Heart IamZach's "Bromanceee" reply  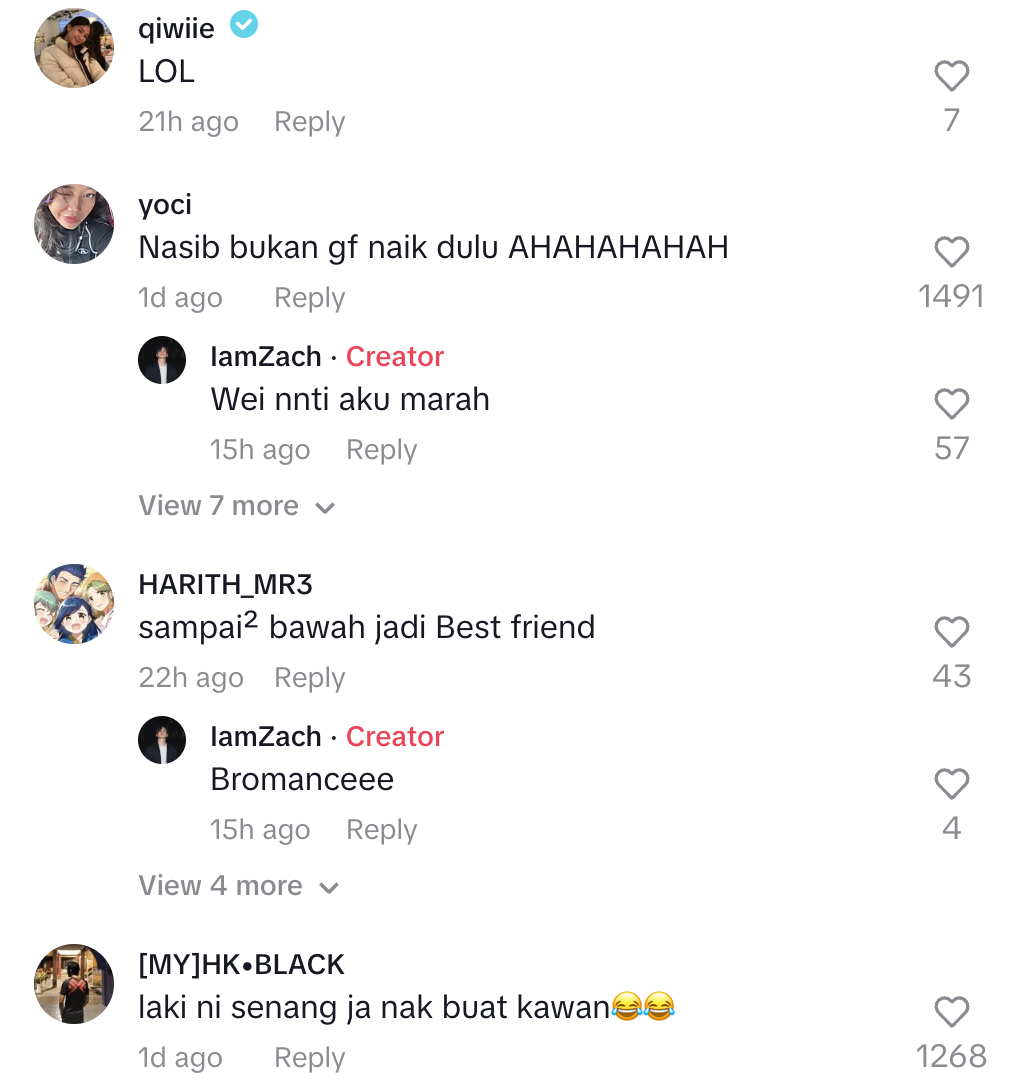[951, 784]
